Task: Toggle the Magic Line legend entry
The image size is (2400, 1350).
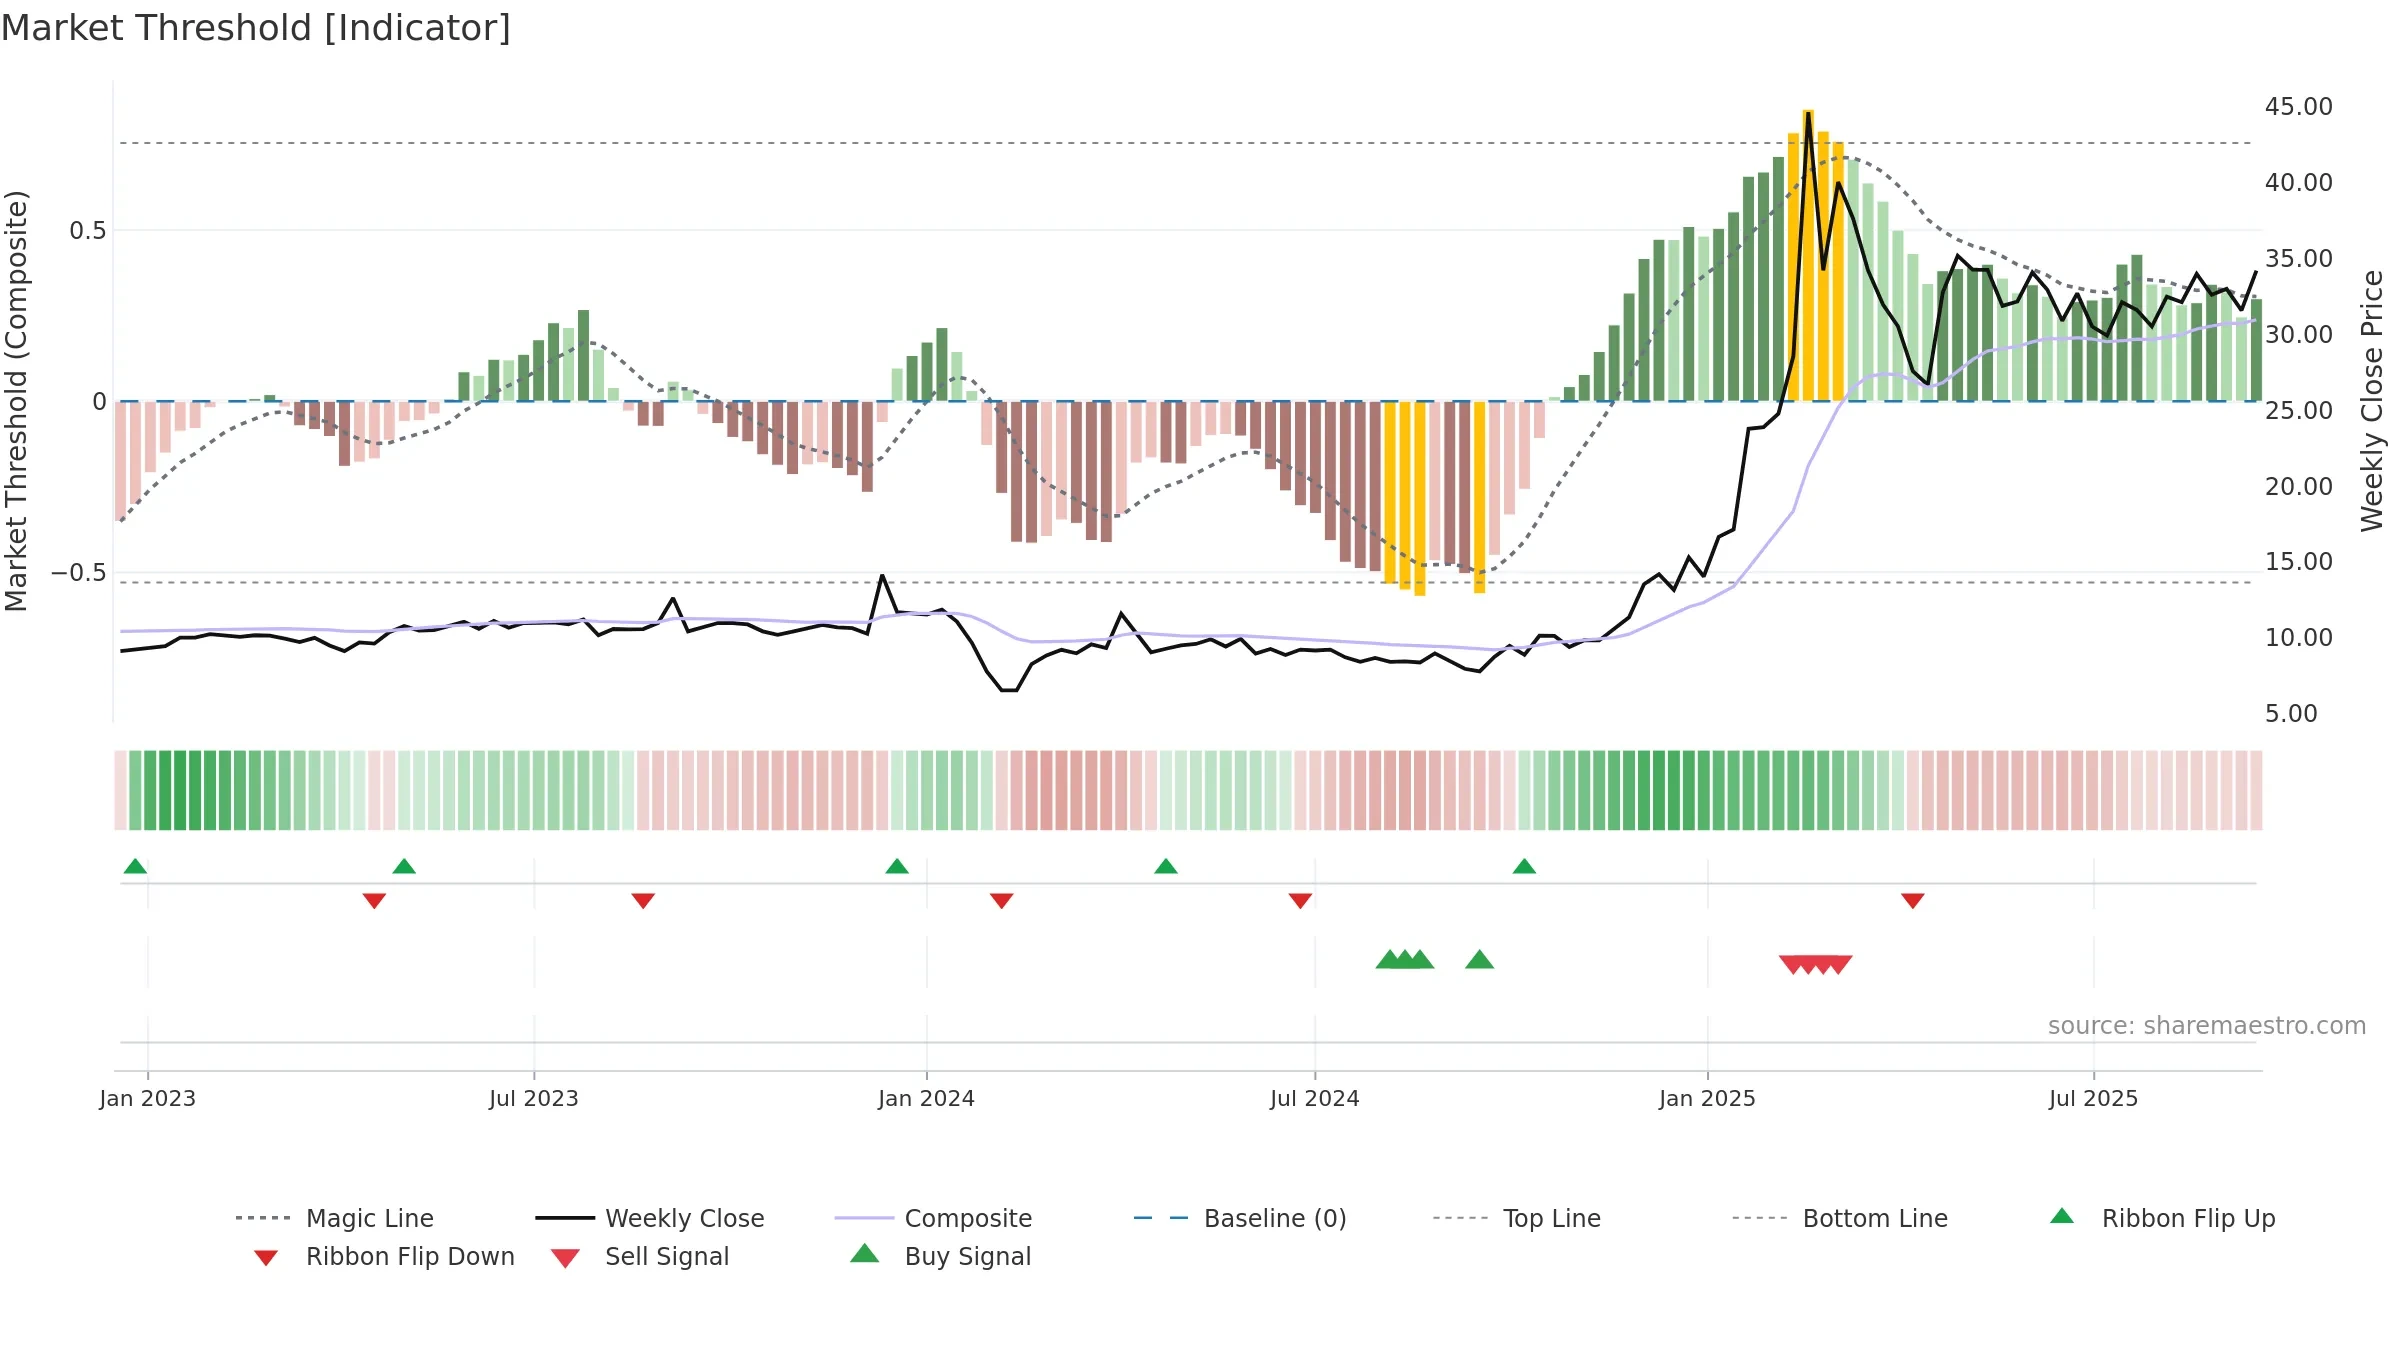Action: click(x=335, y=1218)
